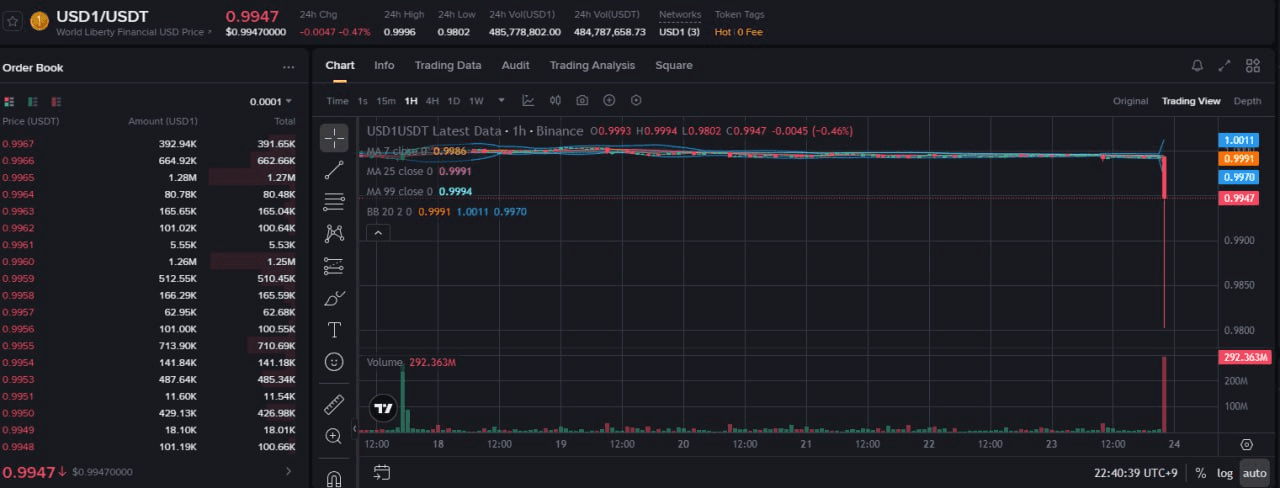Toggle log scale on price axis
The height and width of the screenshot is (488, 1280).
(x=1225, y=473)
